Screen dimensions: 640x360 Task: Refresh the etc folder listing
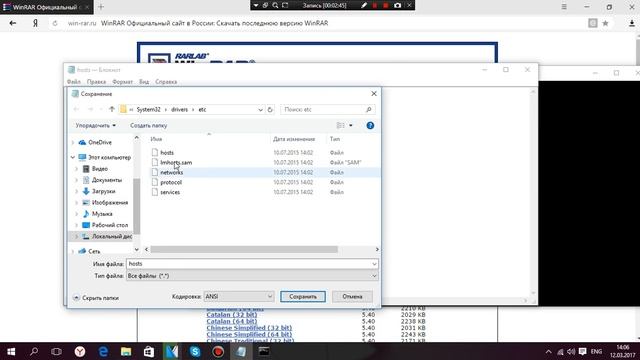click(270, 109)
